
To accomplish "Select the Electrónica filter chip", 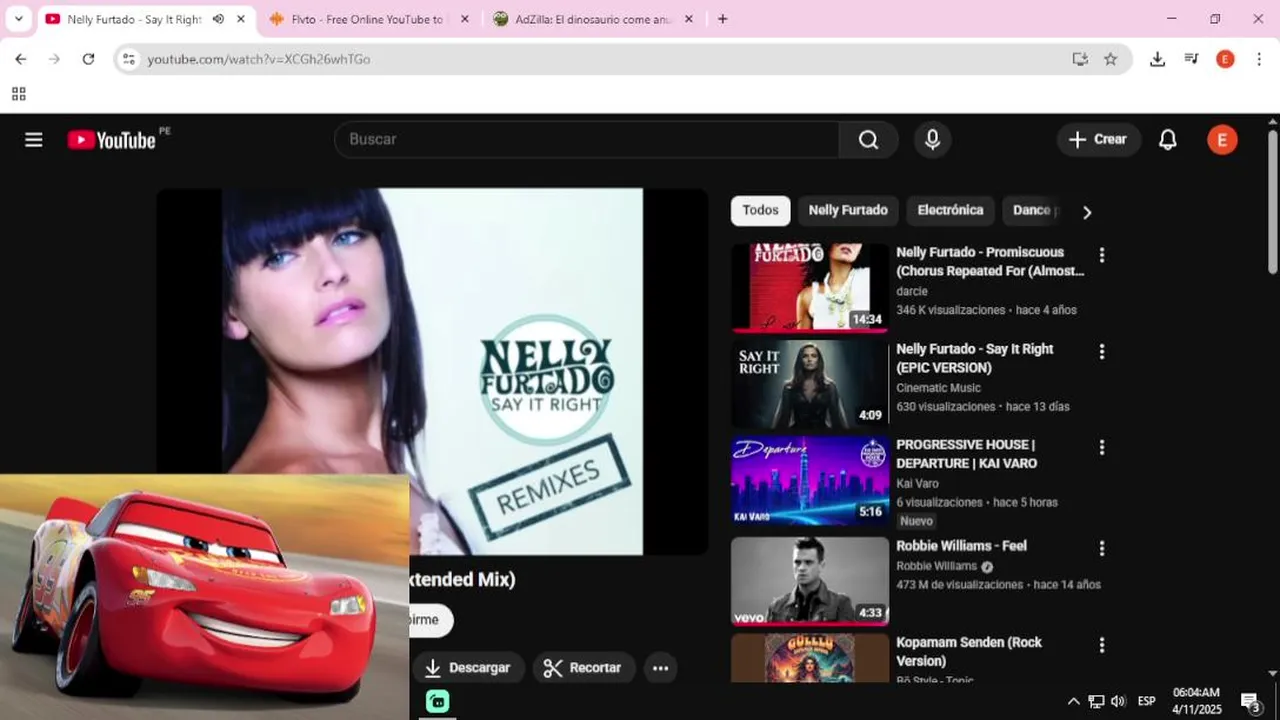I will [x=950, y=210].
